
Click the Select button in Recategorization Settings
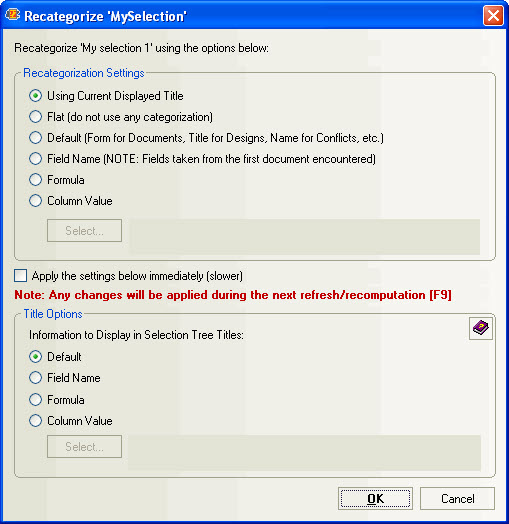pos(84,231)
